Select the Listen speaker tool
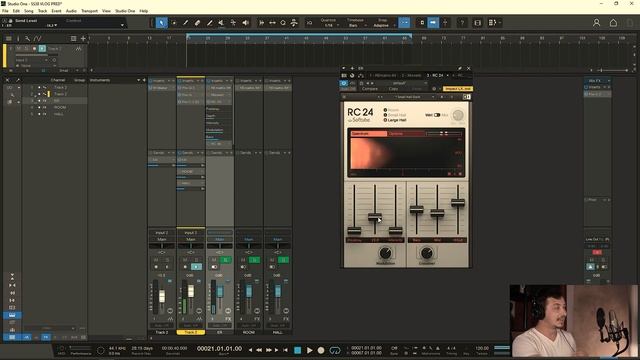 (x=245, y=23)
